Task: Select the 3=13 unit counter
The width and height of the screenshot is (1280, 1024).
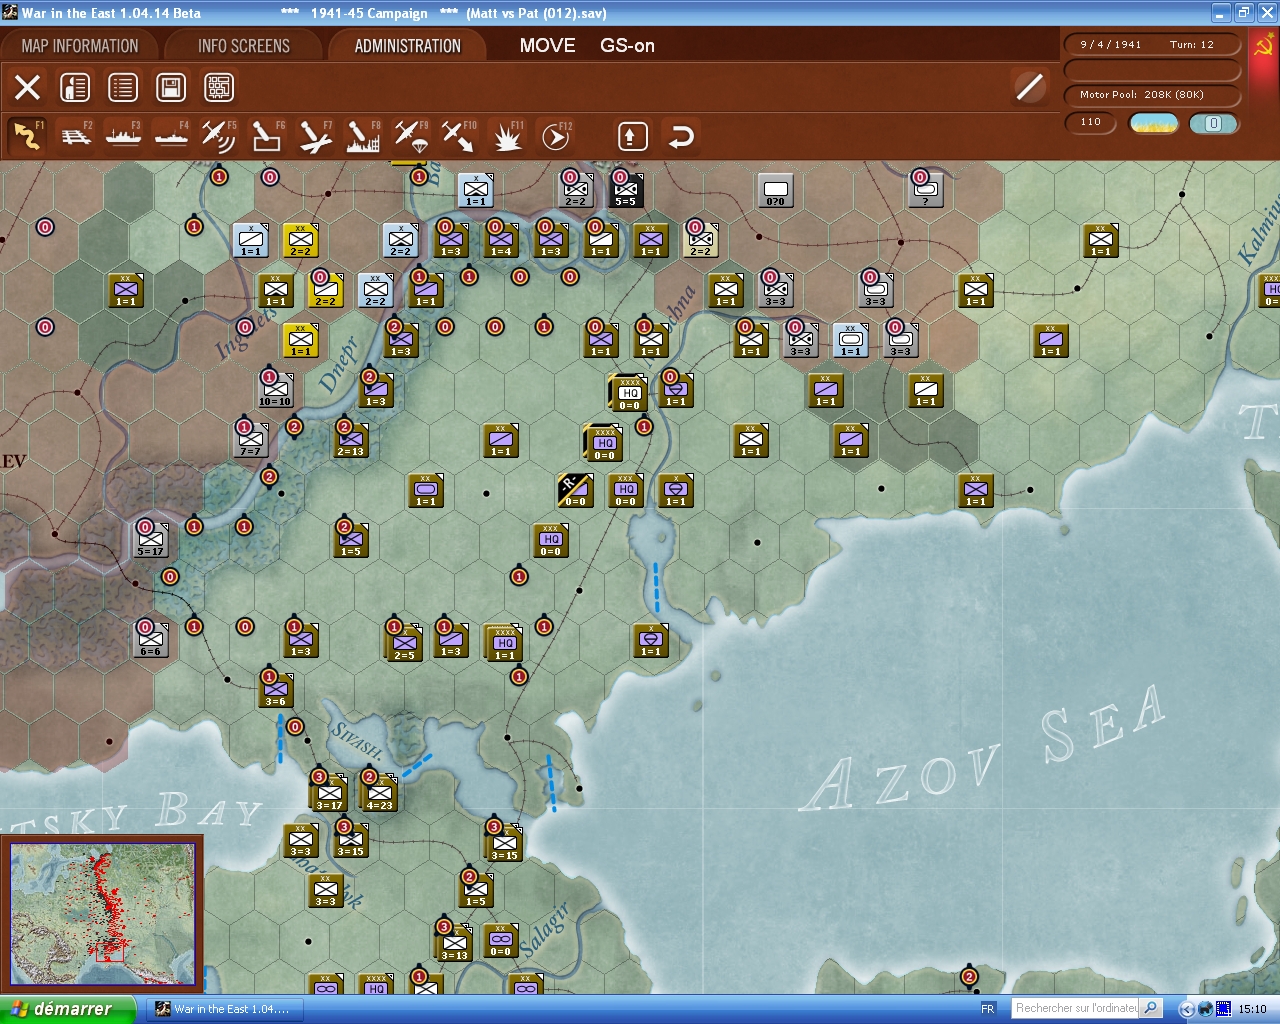Action: 453,942
